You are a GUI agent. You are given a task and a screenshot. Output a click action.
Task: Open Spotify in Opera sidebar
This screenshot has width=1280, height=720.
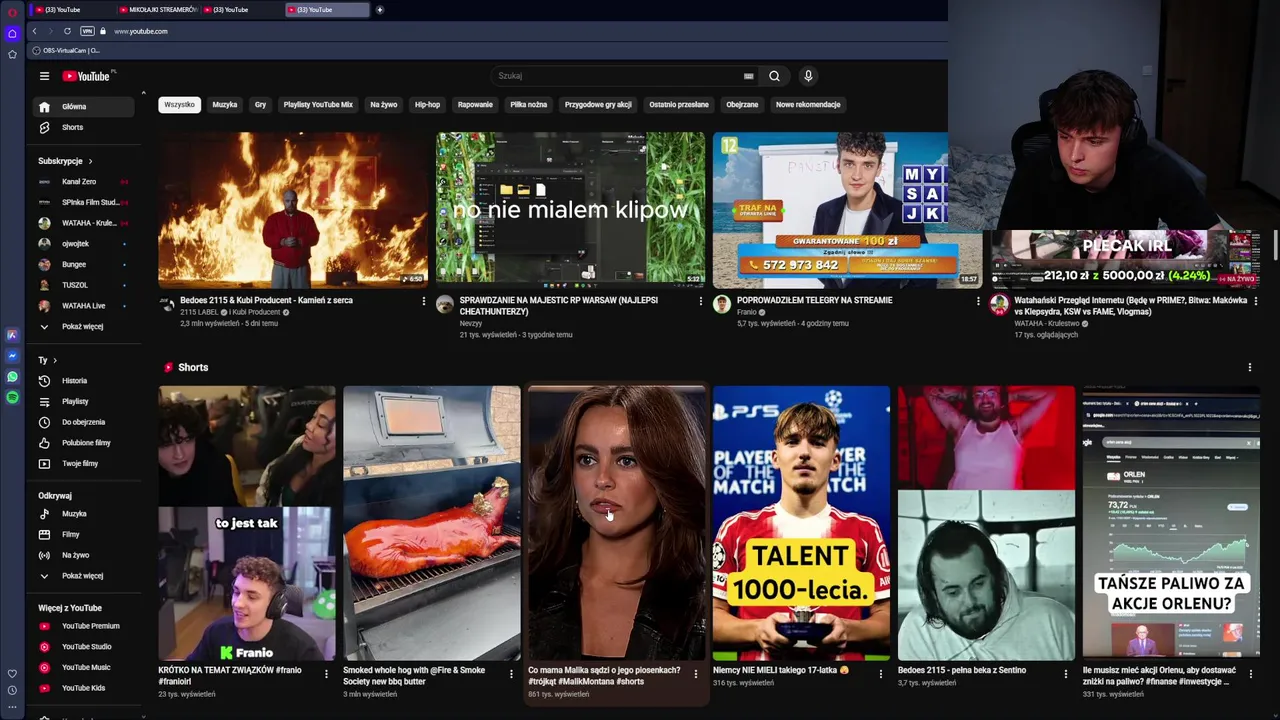[x=12, y=397]
